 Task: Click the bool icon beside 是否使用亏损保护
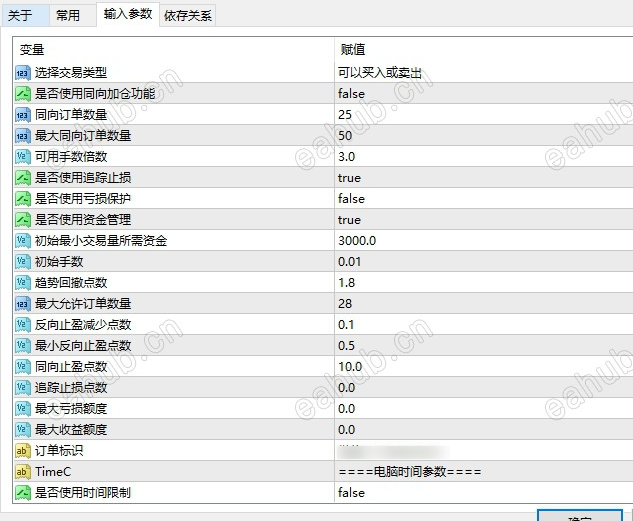[23, 199]
